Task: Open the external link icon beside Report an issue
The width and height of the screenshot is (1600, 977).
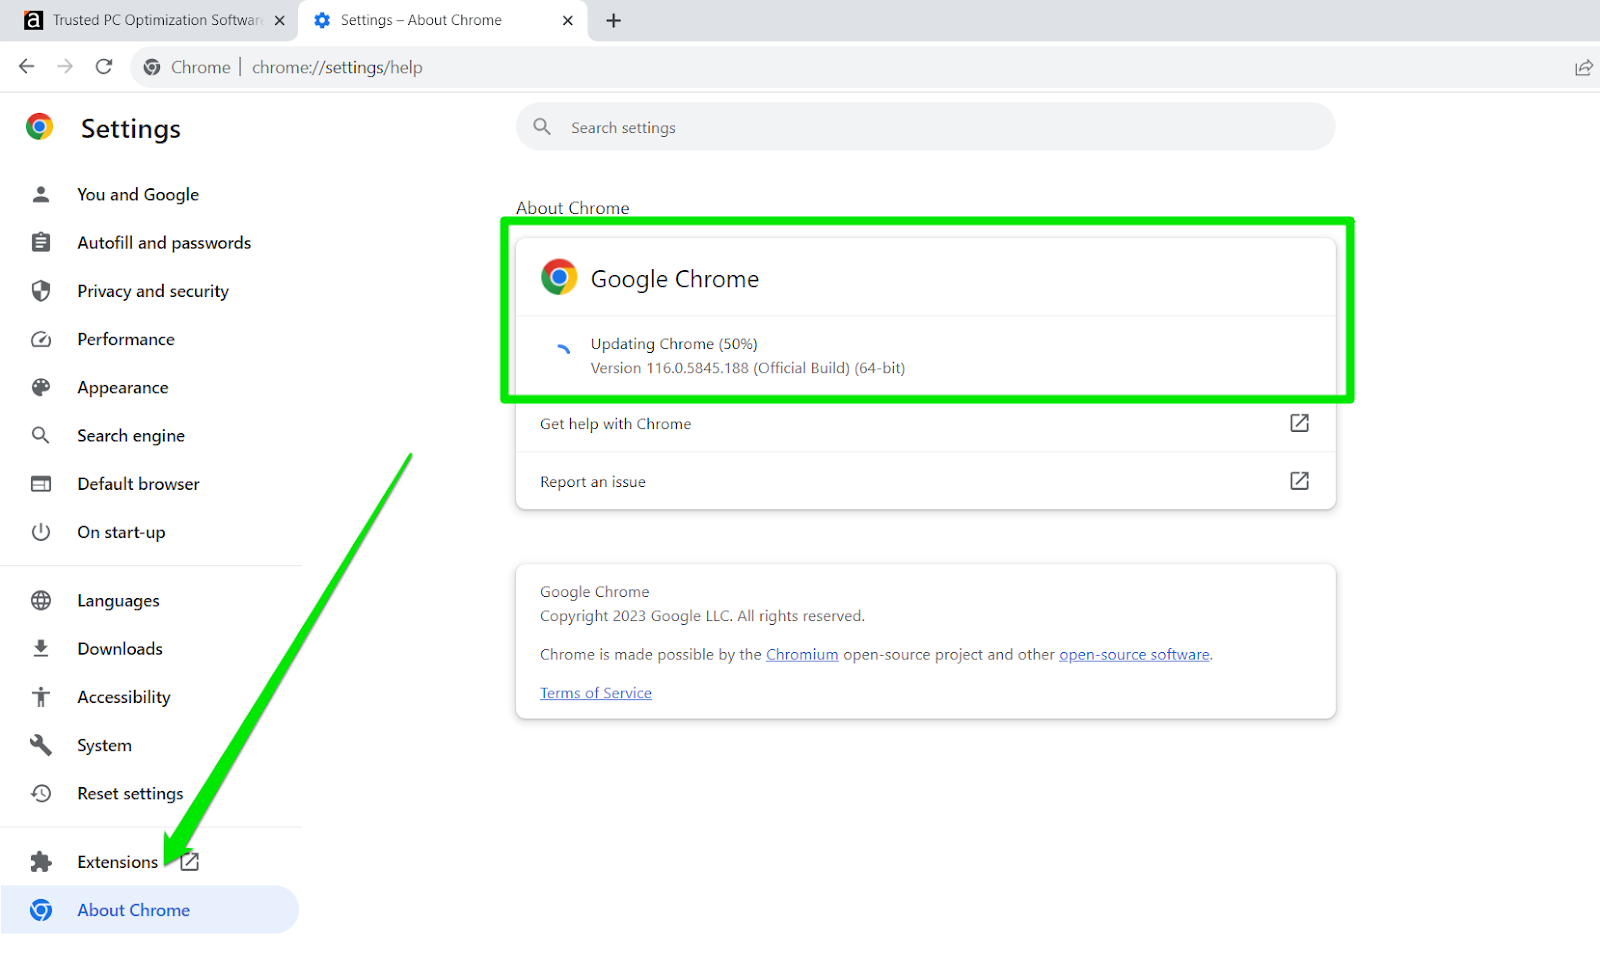Action: pos(1299,481)
